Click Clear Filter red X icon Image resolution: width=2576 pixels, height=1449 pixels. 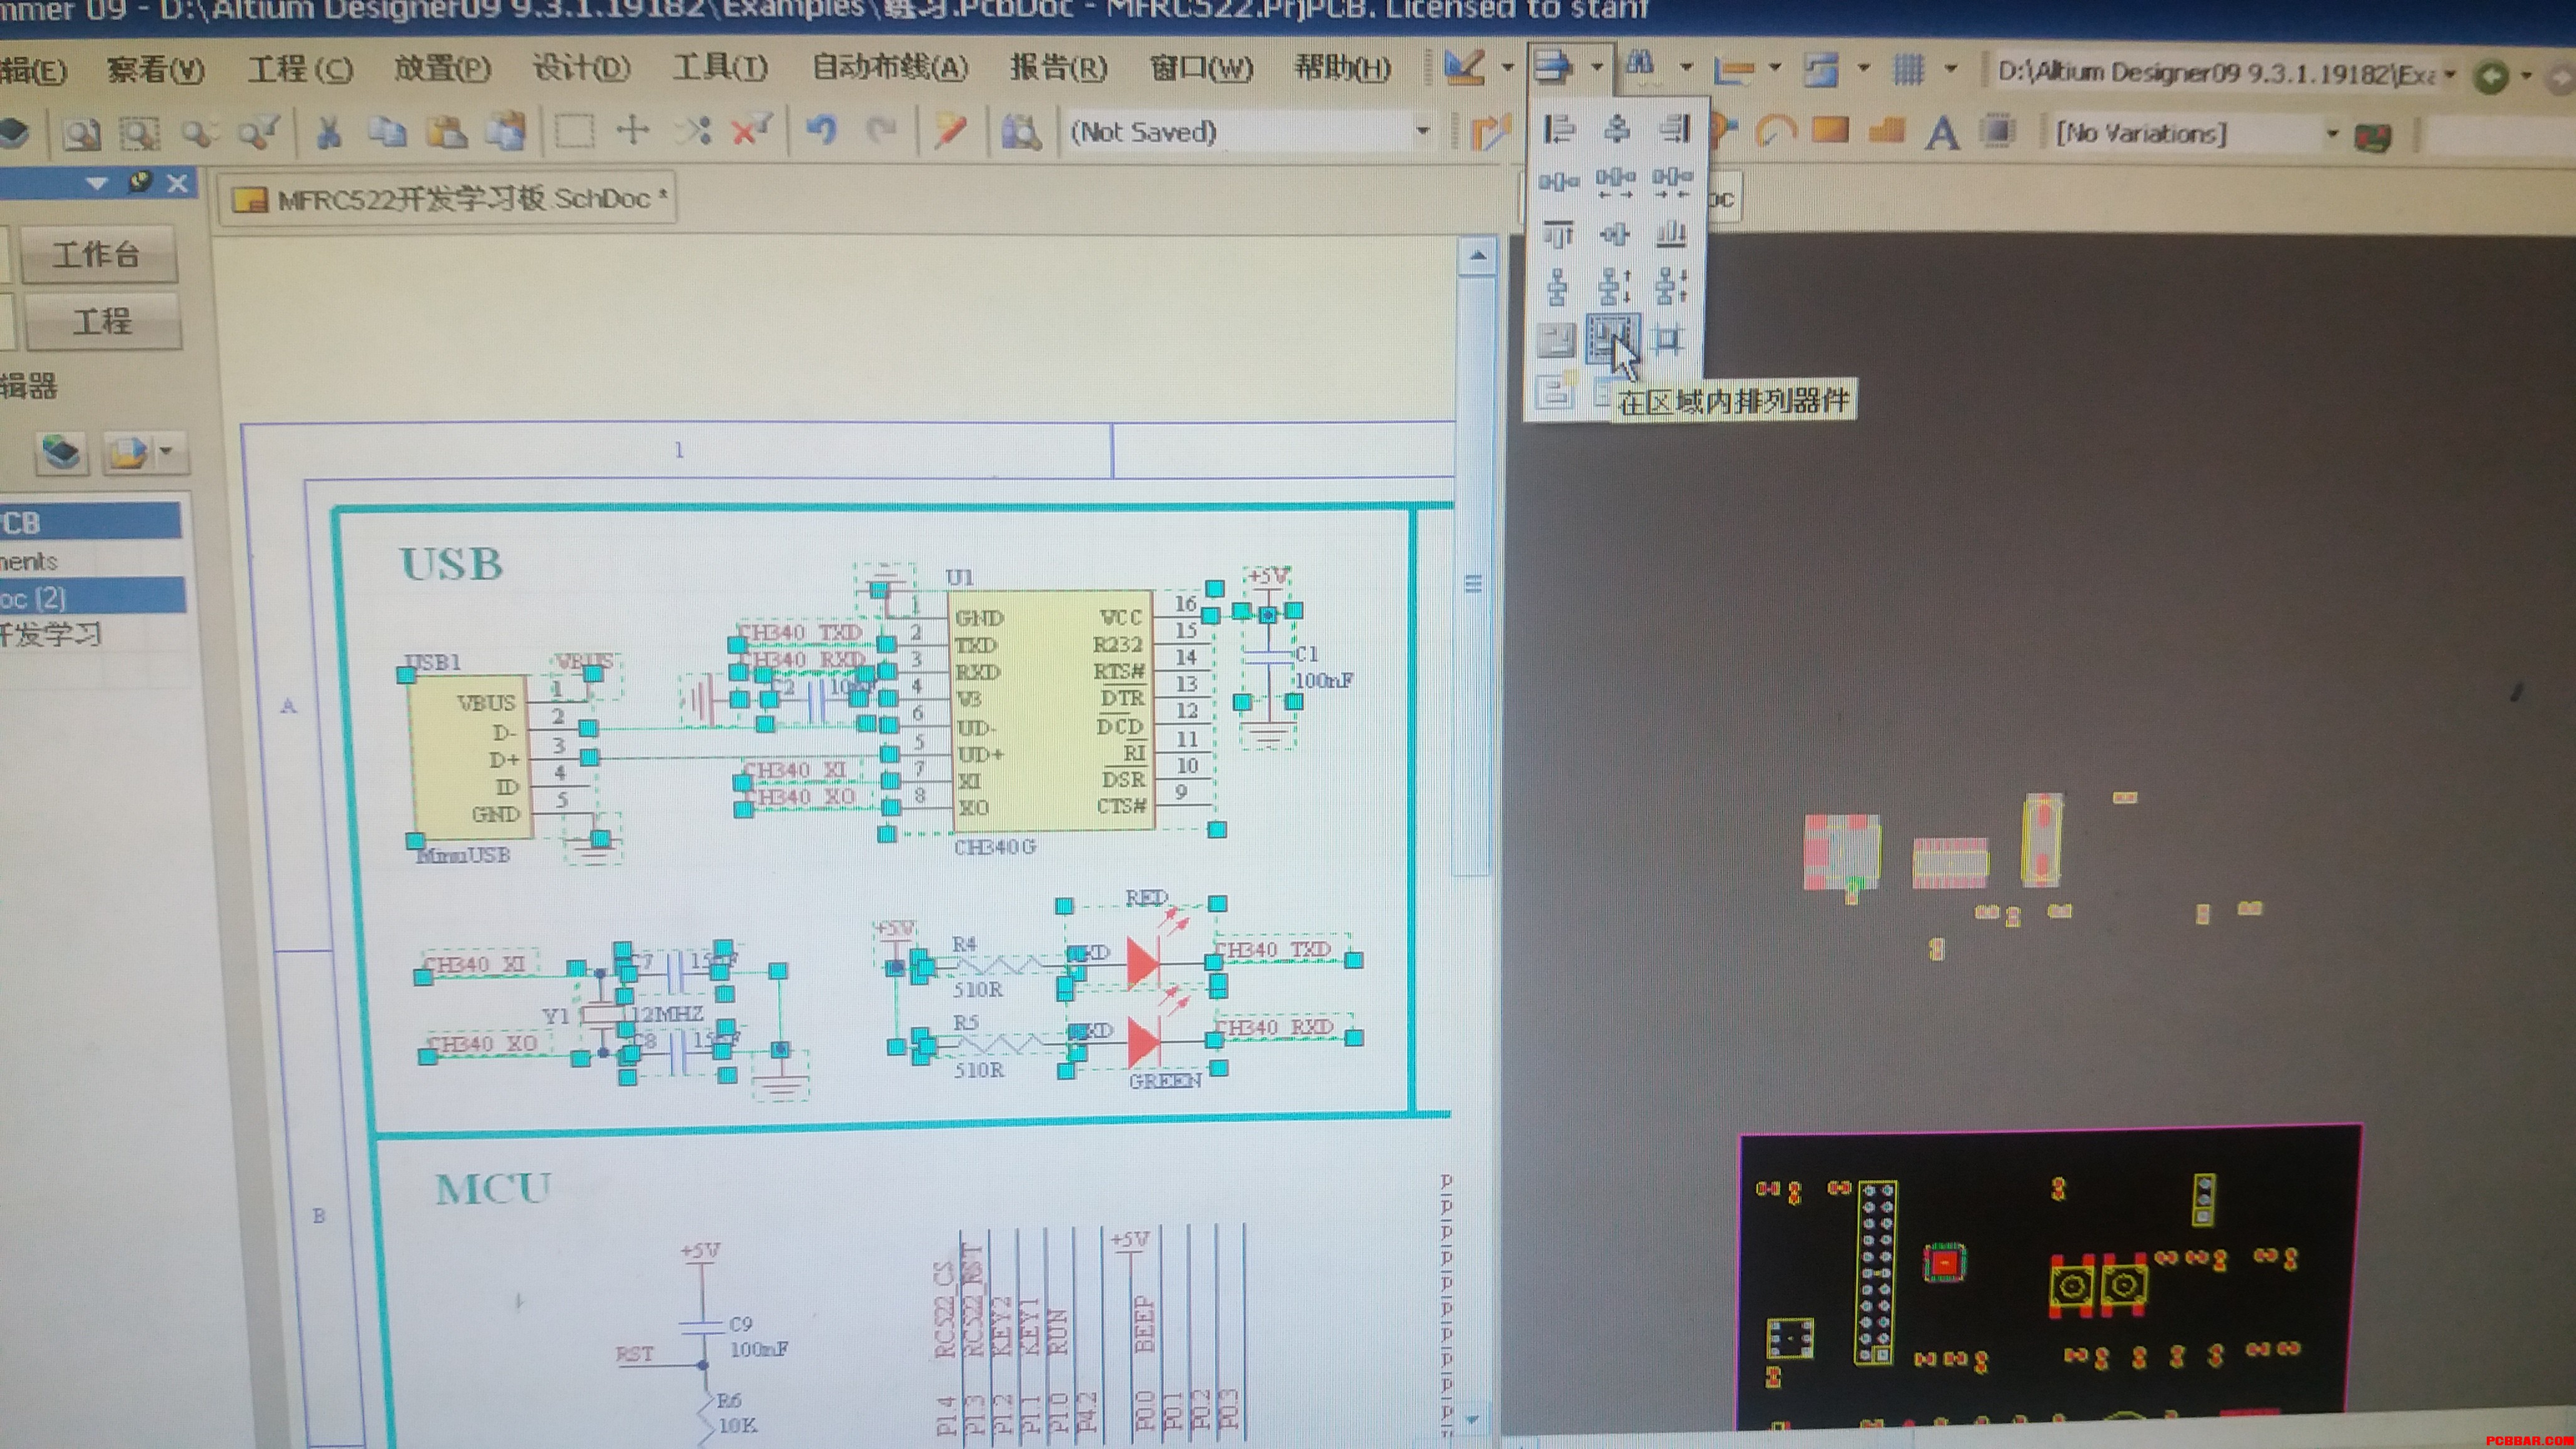(751, 131)
